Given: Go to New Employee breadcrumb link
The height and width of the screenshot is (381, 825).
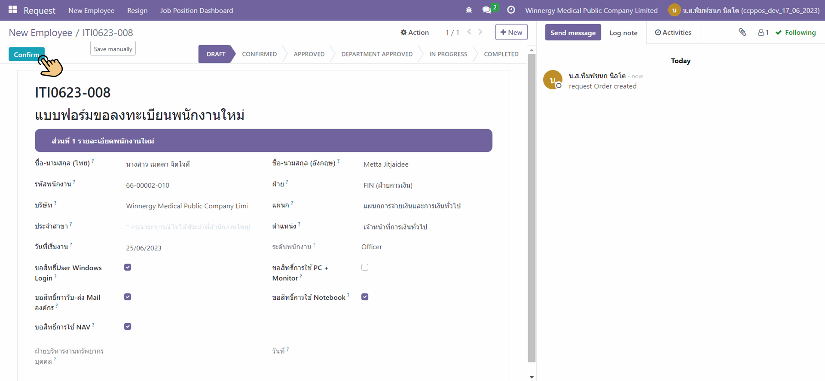Looking at the screenshot, I should [41, 33].
